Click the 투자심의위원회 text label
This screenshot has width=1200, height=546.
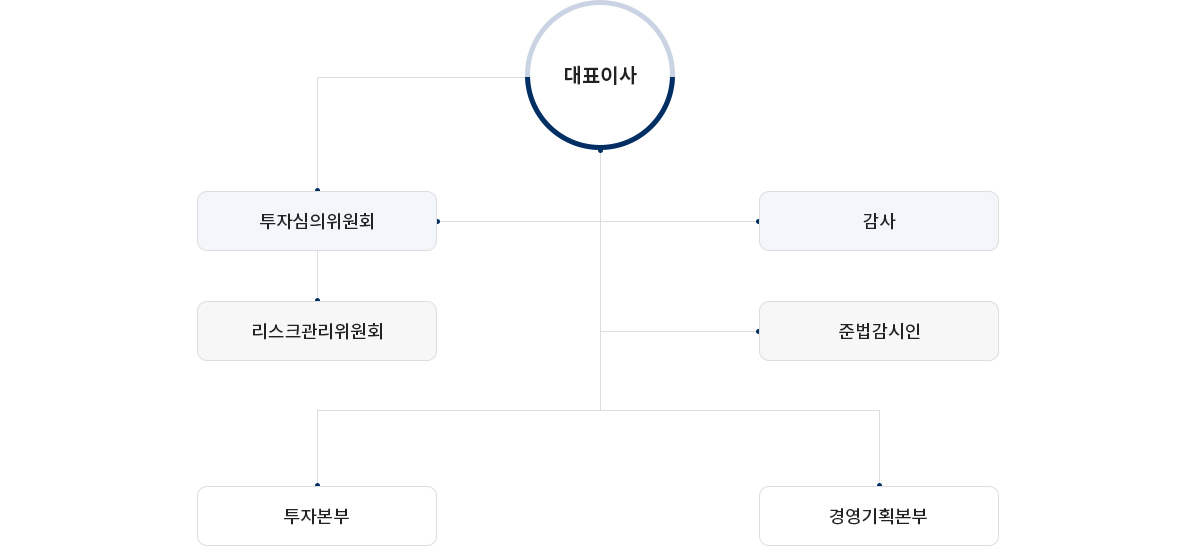click(x=317, y=221)
